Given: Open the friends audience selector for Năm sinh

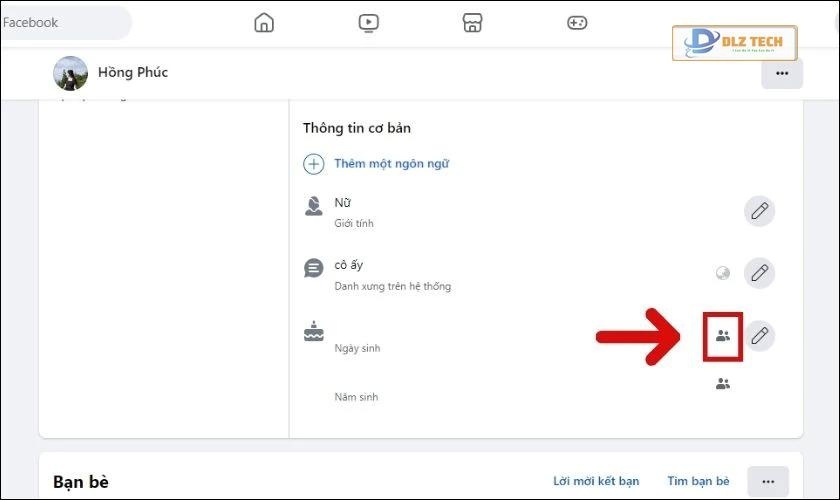Looking at the screenshot, I should (x=723, y=384).
